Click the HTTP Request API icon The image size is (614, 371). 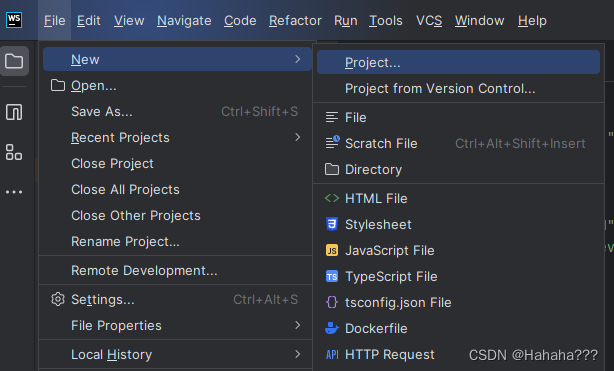click(332, 355)
